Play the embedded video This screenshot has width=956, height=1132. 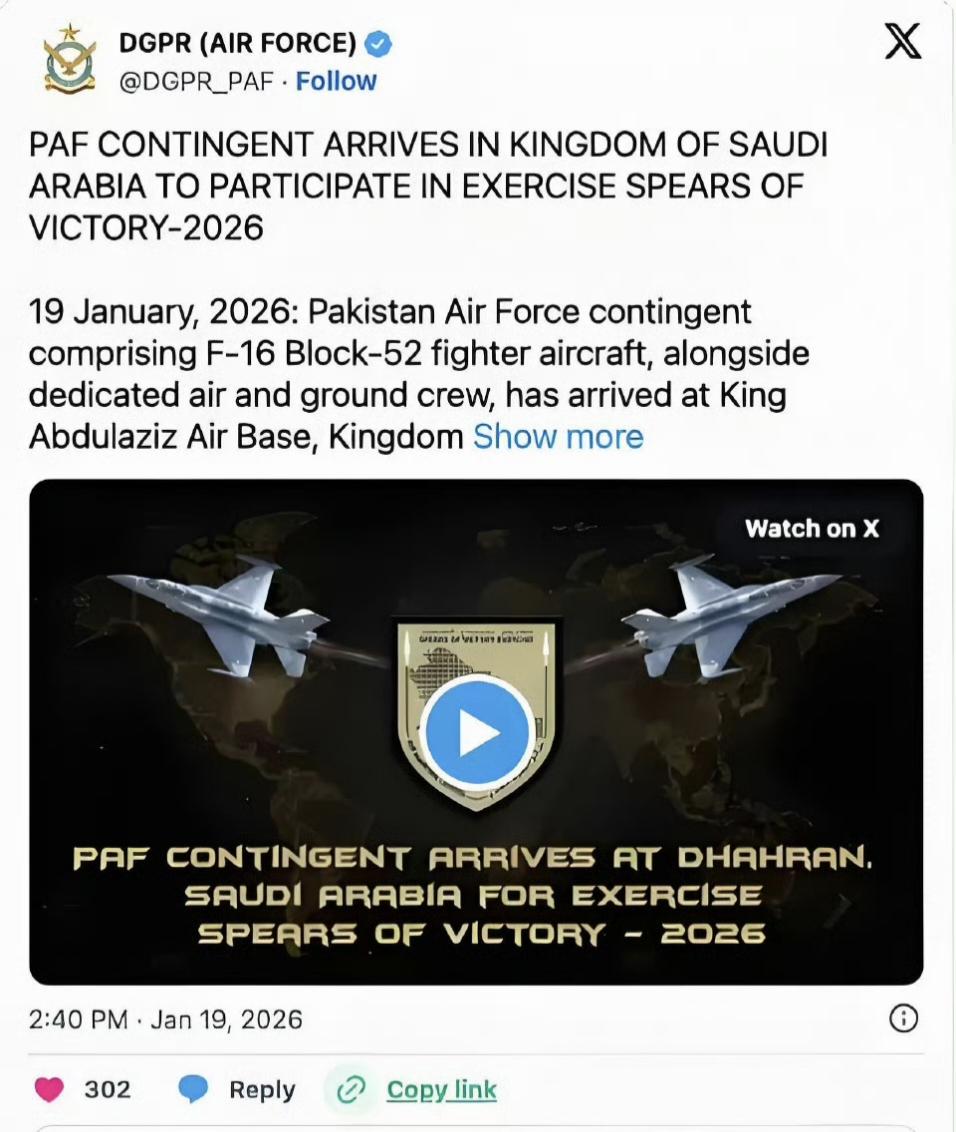point(476,733)
